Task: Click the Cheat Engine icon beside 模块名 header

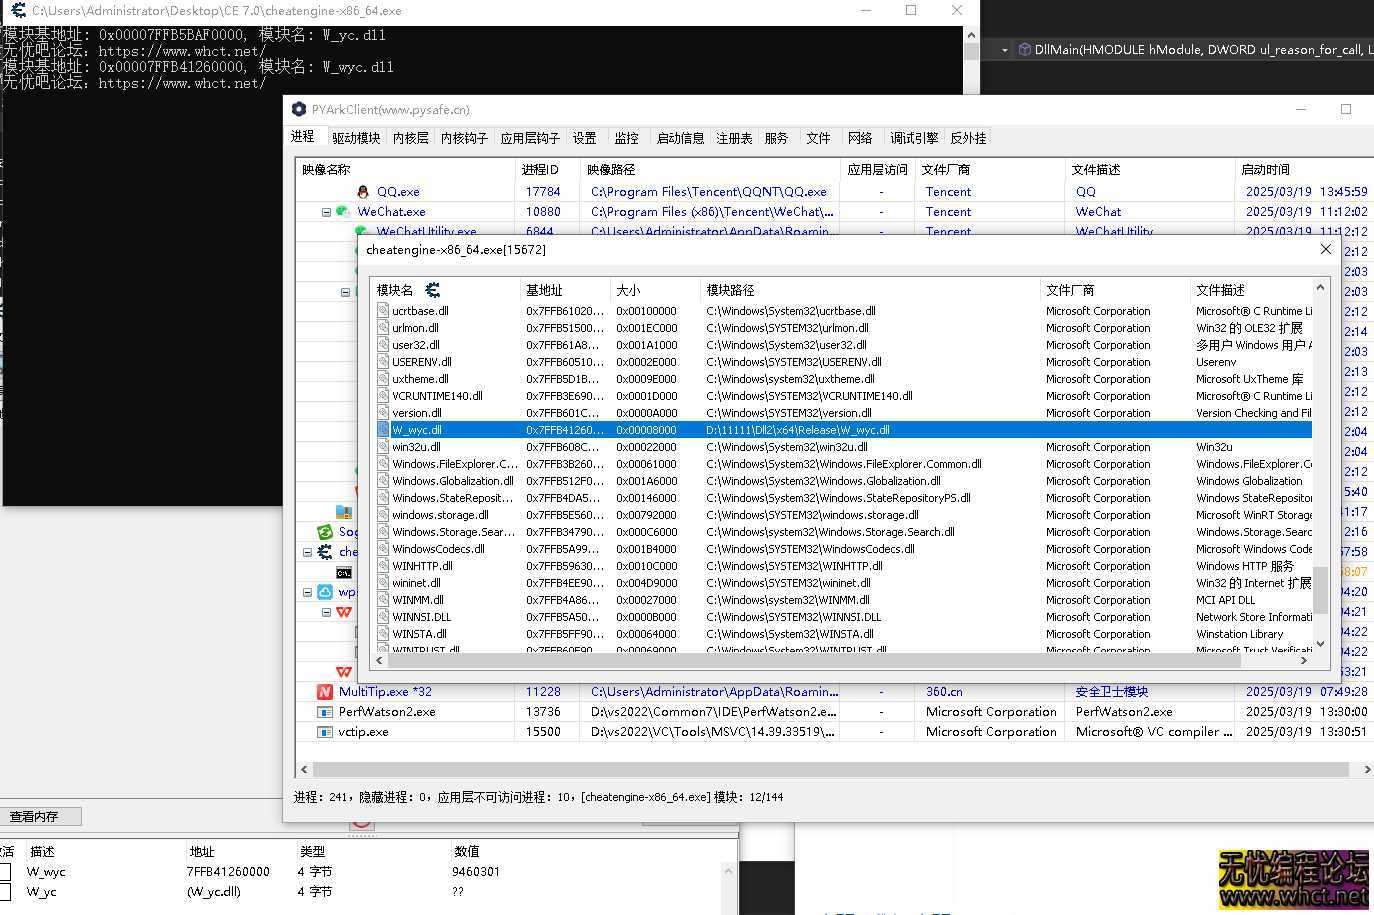Action: [433, 290]
